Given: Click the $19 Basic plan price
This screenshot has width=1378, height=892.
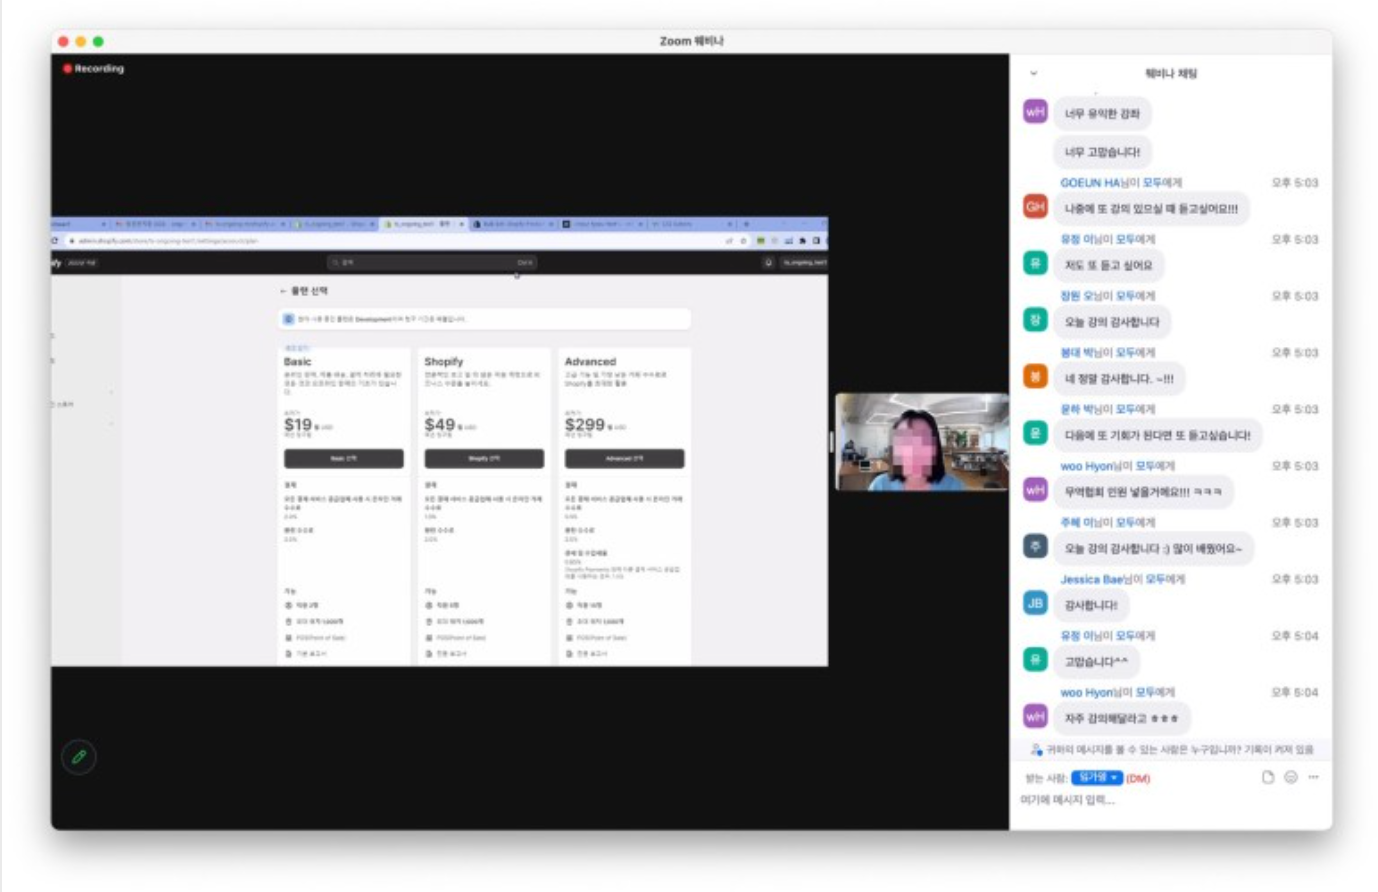Looking at the screenshot, I should click(x=298, y=425).
